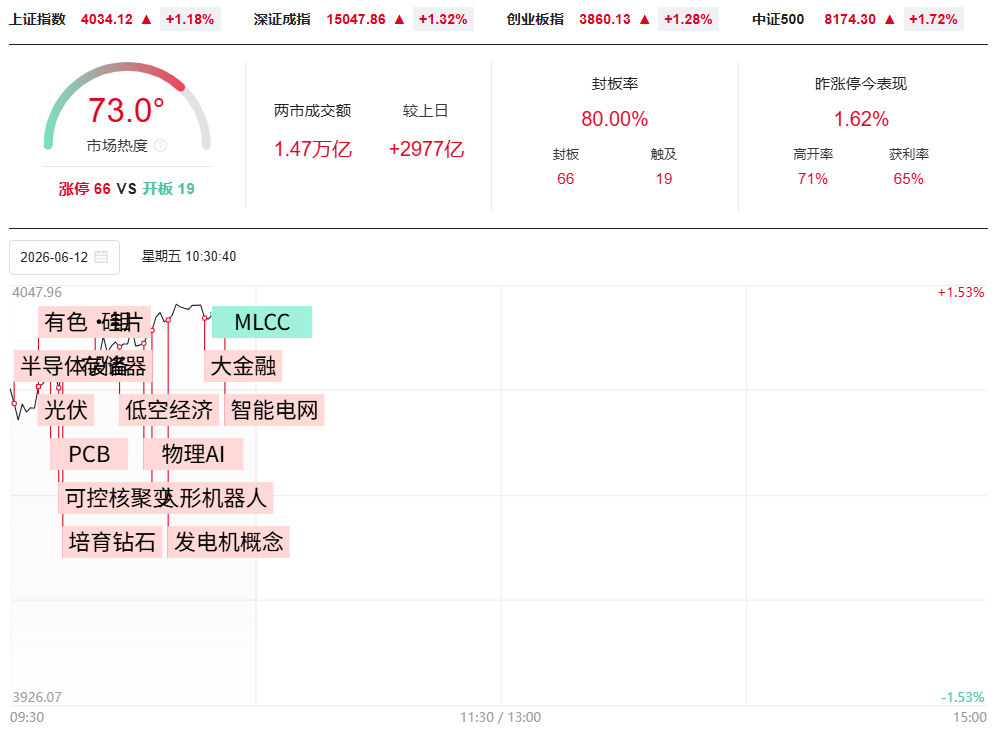Click the 星期五 10:30:40 timestamp
Screen dimensions: 999x731
coord(189,256)
